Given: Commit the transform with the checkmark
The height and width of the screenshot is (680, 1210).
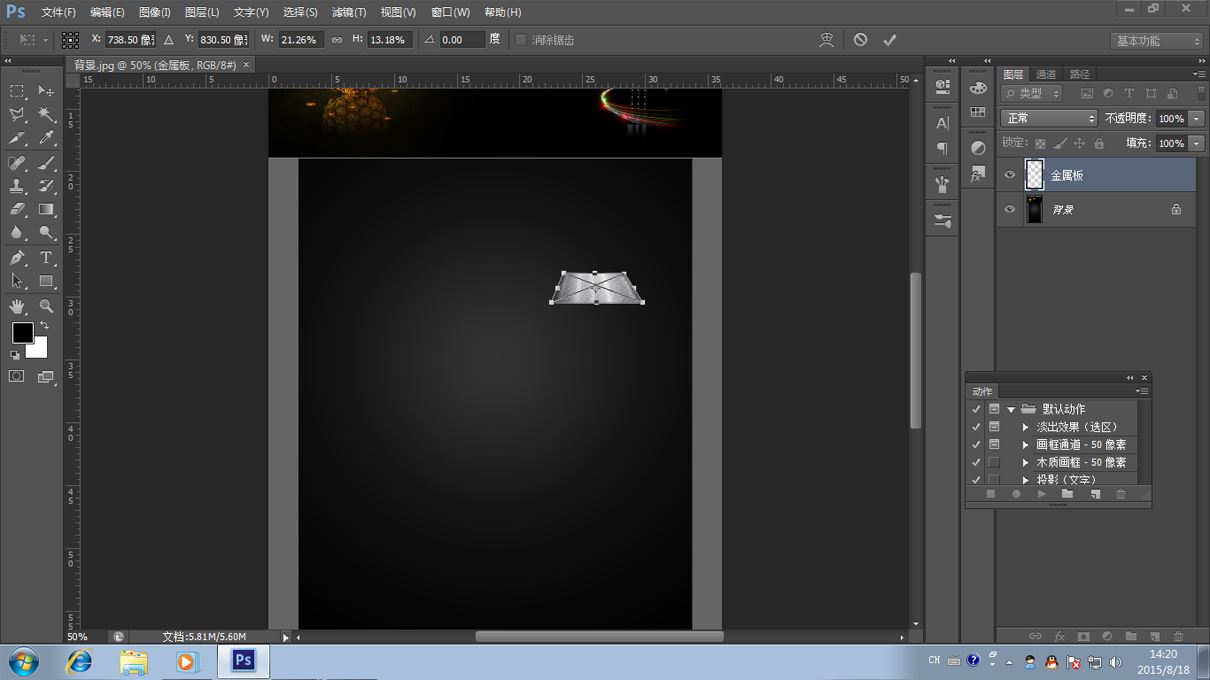Looking at the screenshot, I should (x=890, y=40).
